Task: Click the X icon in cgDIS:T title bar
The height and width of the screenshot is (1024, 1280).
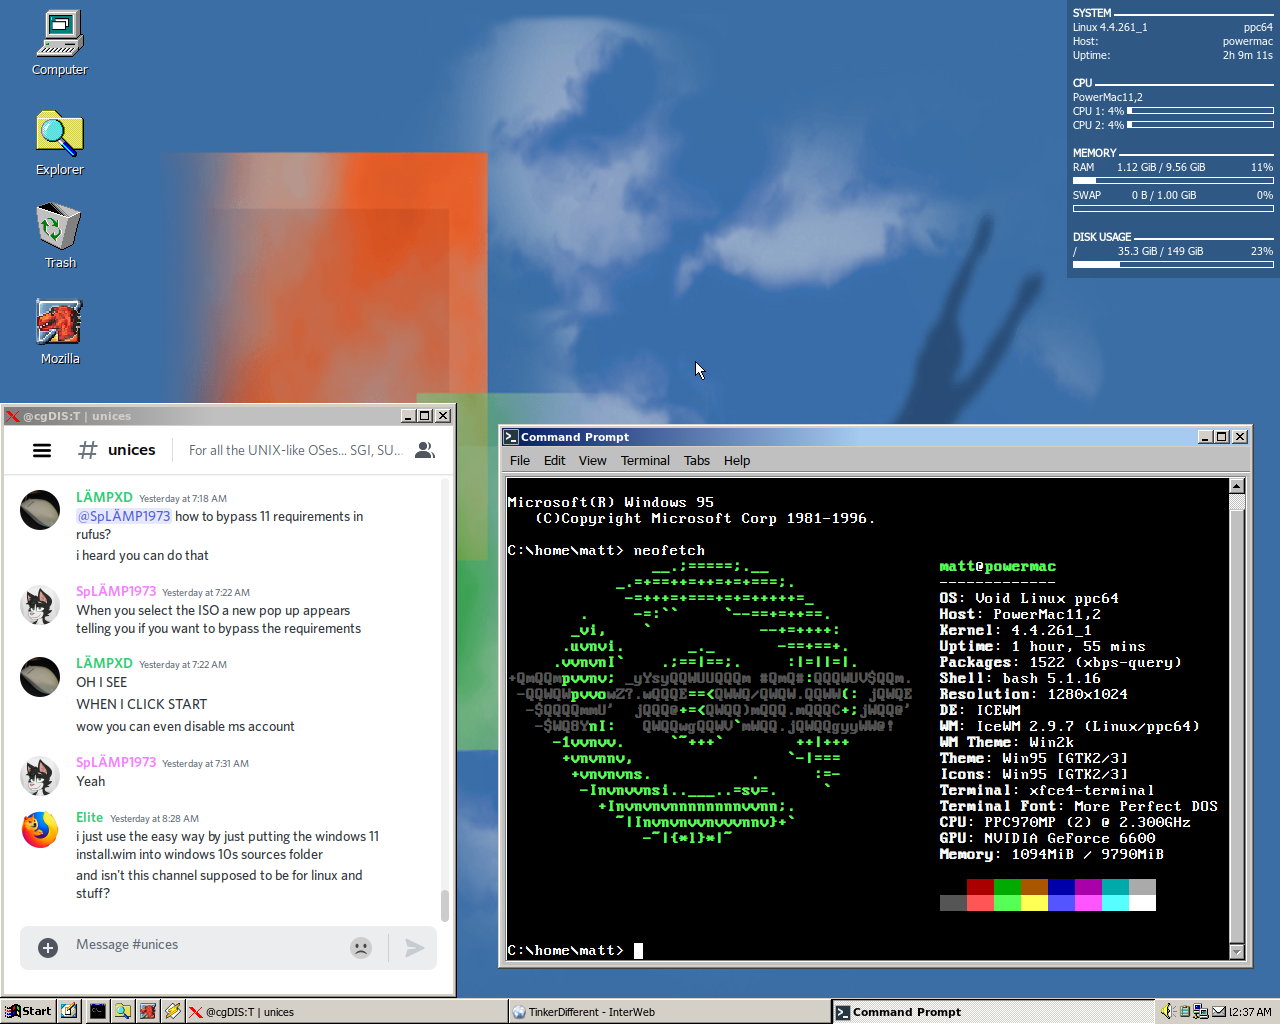Action: (x=12, y=416)
